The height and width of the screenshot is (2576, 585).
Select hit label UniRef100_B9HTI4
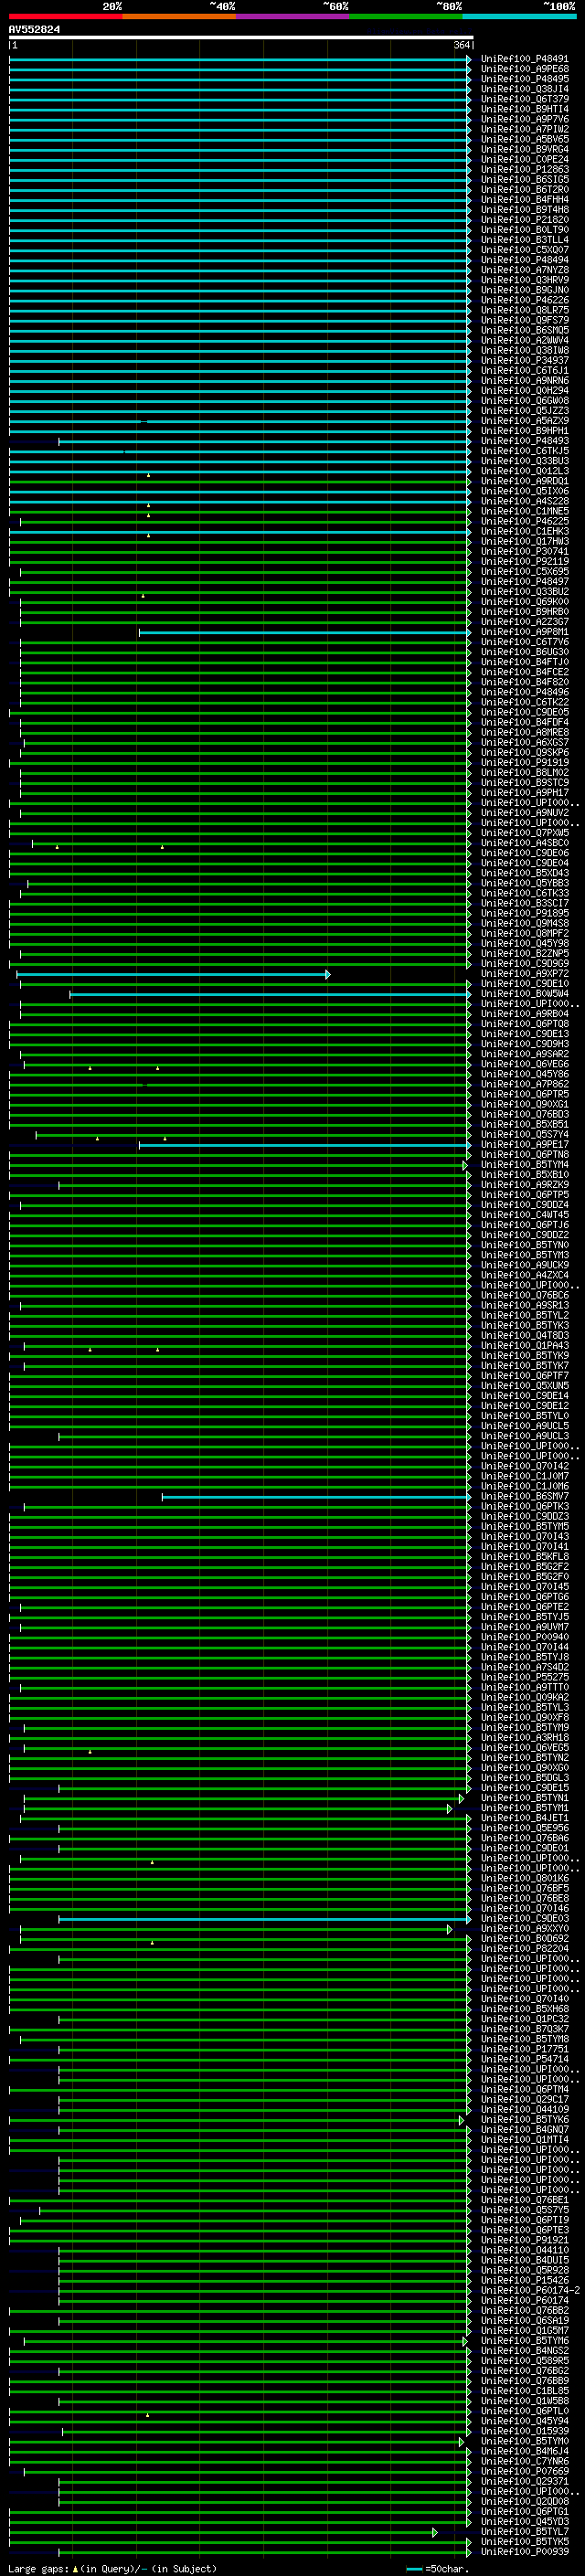click(525, 109)
